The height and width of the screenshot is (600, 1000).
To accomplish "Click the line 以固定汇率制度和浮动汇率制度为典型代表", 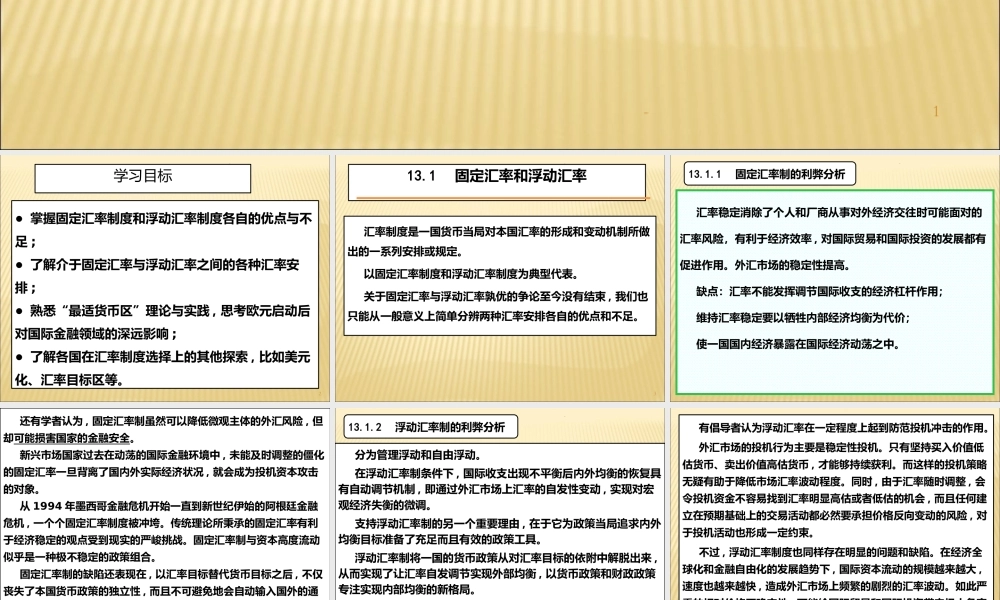I will (471, 274).
